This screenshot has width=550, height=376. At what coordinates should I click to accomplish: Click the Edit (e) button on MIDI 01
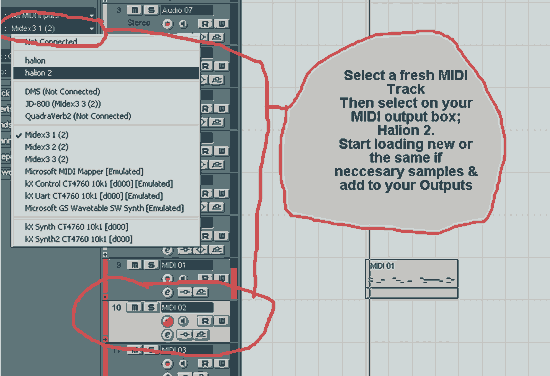point(168,293)
